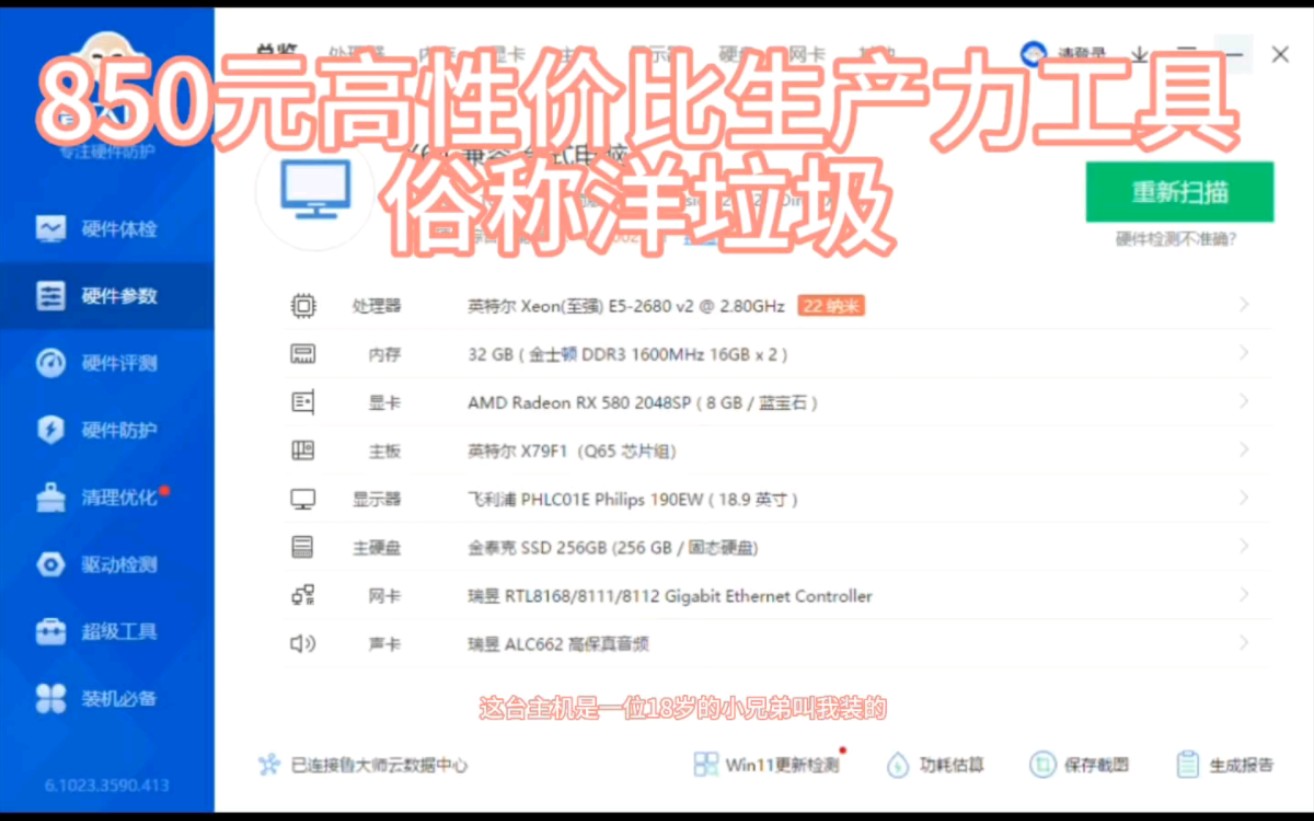Switch to the 网卡 tab at top
Image resolution: width=1314 pixels, height=821 pixels.
tap(807, 54)
